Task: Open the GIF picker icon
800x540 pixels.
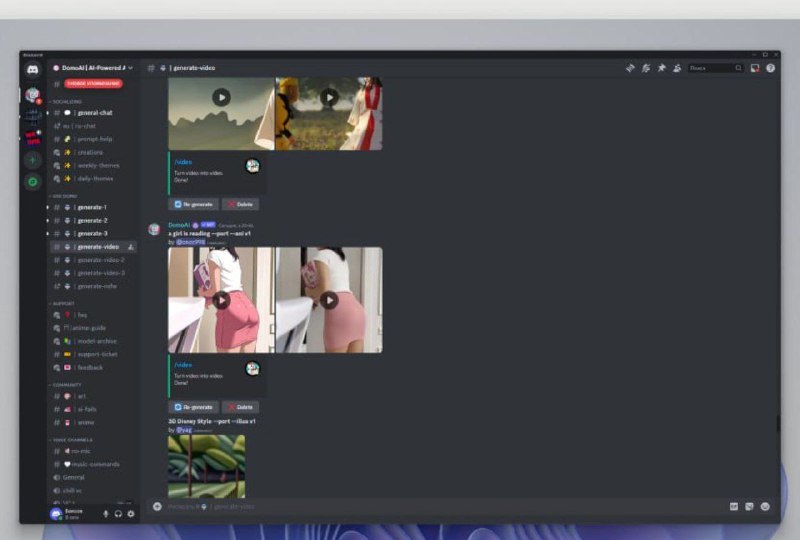Action: click(734, 507)
